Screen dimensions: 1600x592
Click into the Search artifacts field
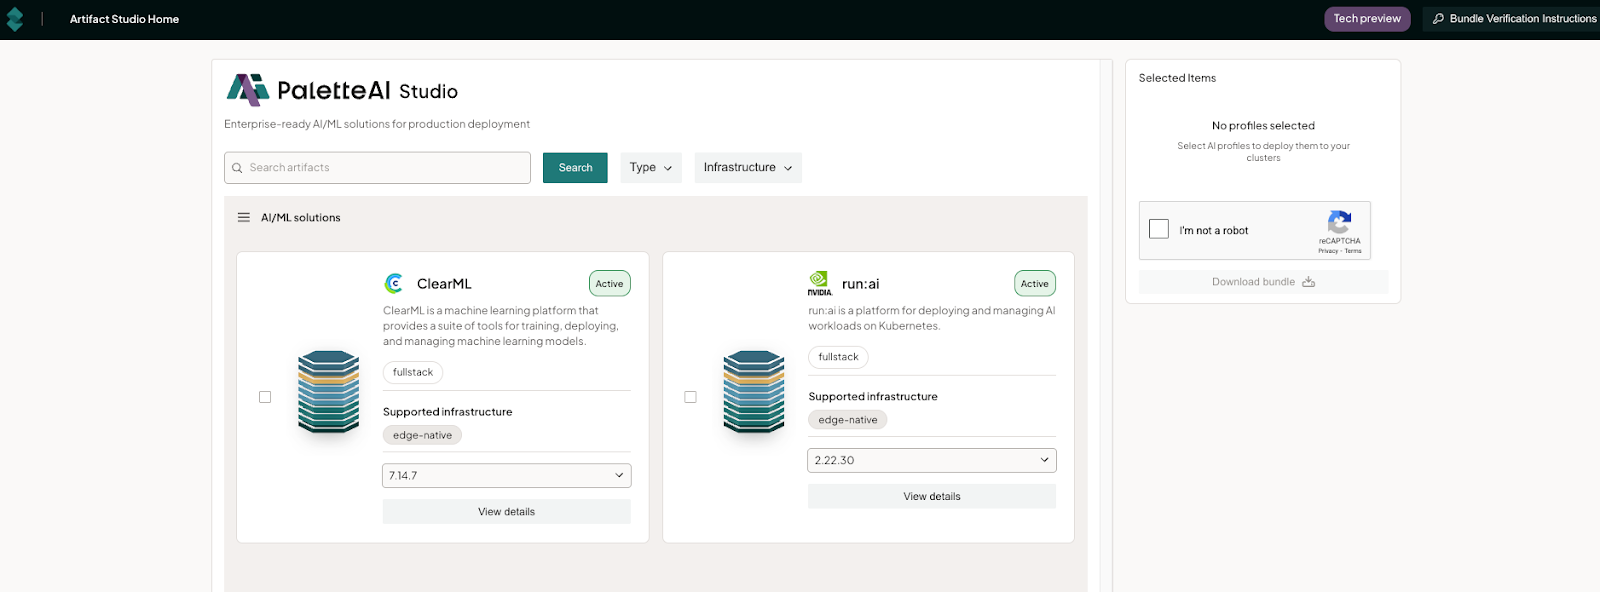[377, 168]
